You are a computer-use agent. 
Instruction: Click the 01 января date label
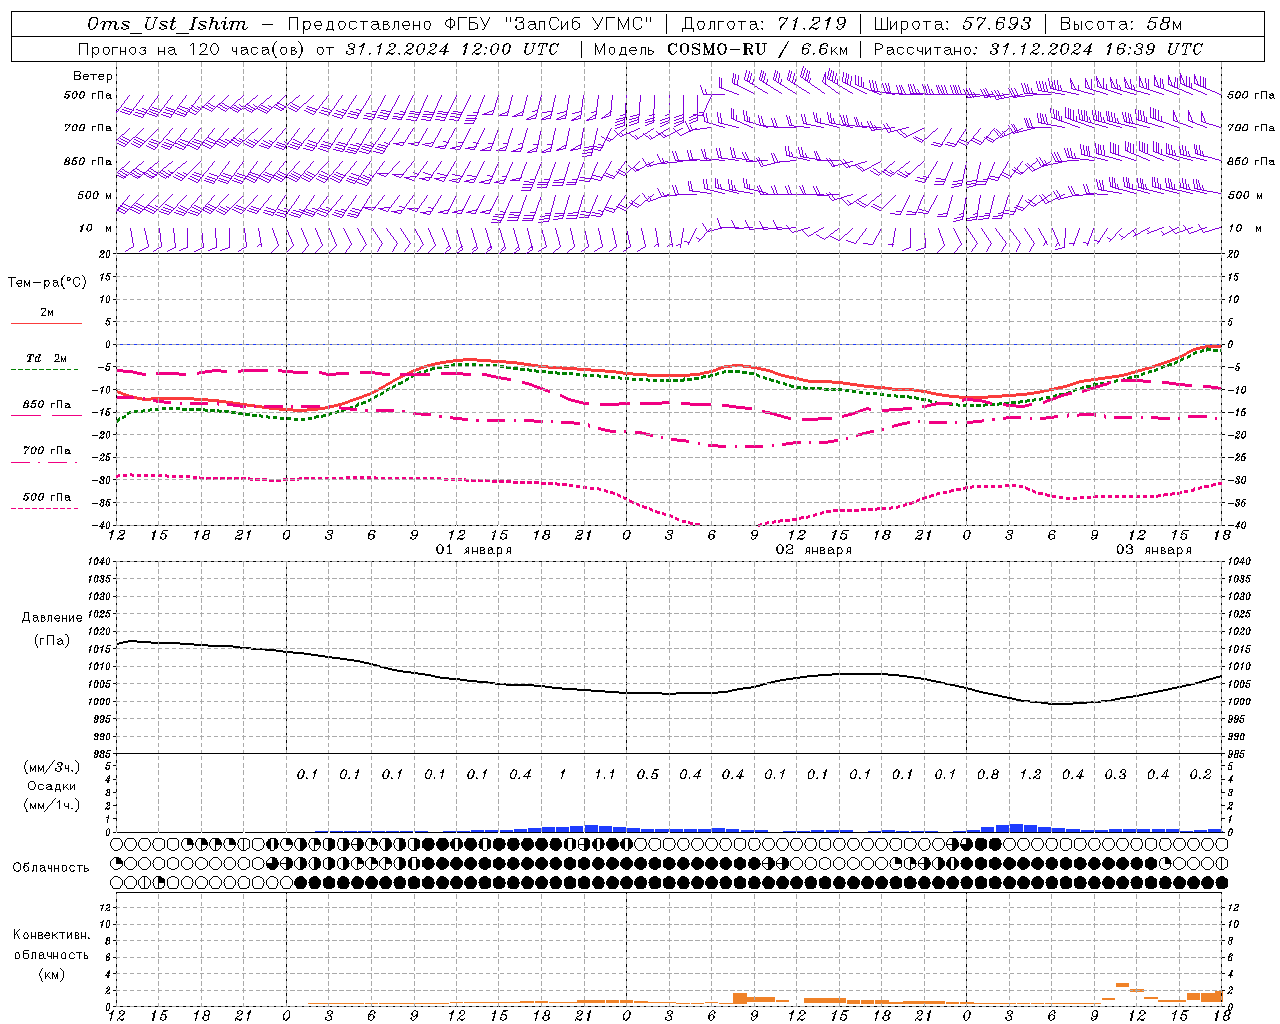coord(474,550)
